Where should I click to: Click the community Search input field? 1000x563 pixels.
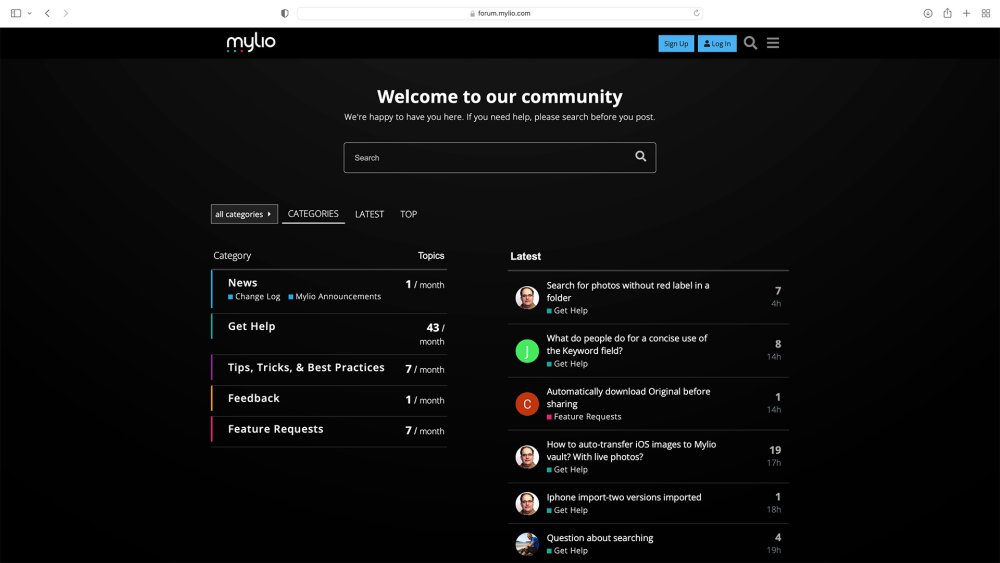tap(499, 157)
